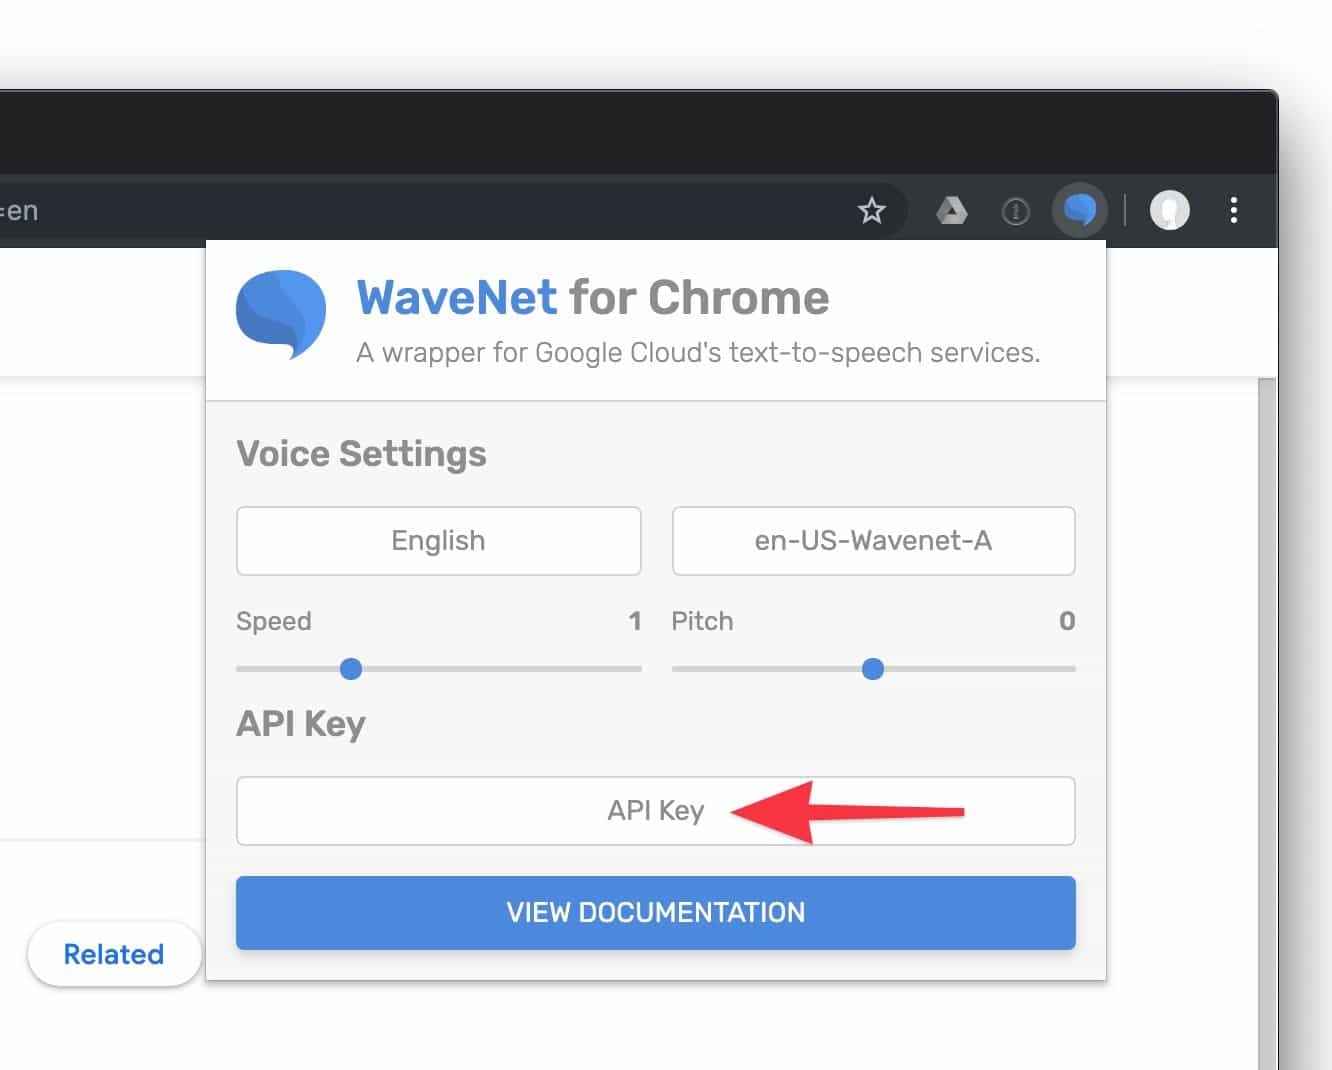This screenshot has height=1070, width=1332.
Task: Open Chrome's three-dot menu
Action: click(1234, 210)
